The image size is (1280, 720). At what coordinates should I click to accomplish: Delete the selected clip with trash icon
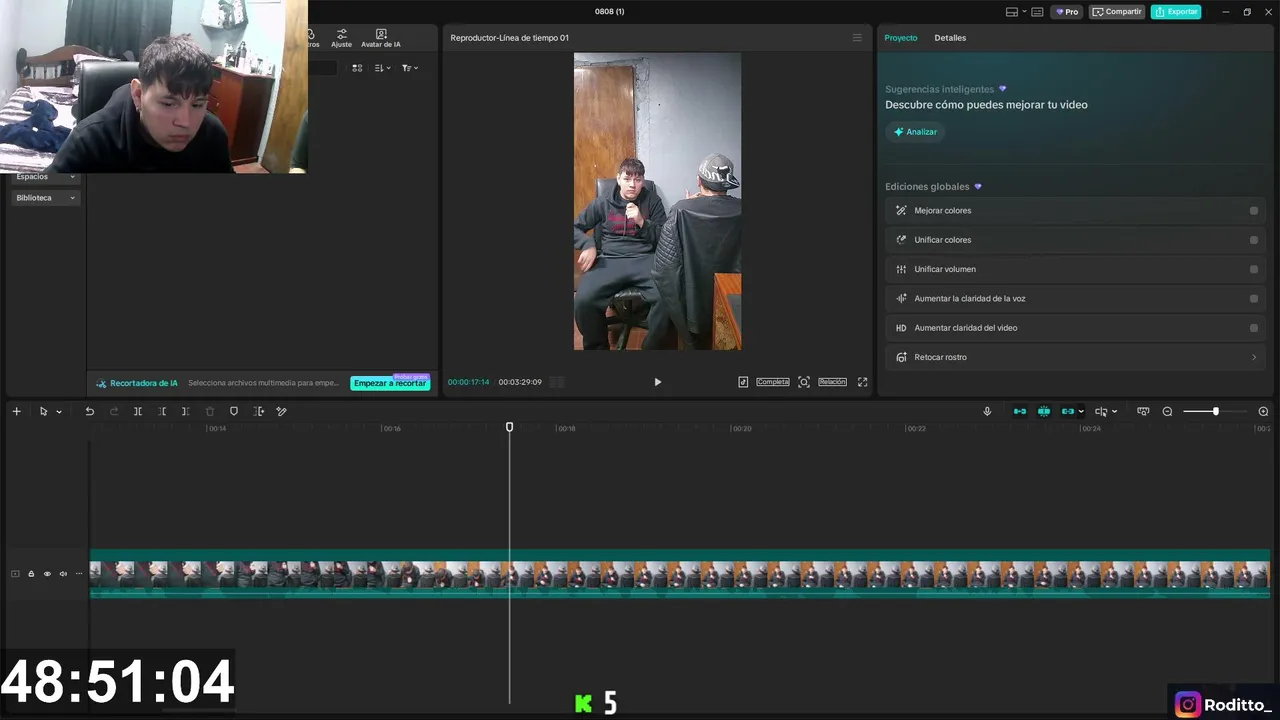coord(210,411)
